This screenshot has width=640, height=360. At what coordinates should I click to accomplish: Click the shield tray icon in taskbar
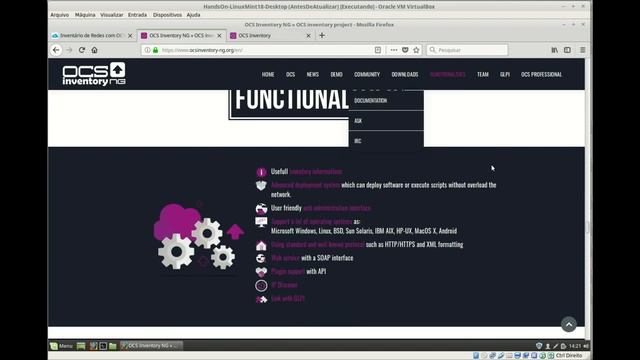point(539,346)
